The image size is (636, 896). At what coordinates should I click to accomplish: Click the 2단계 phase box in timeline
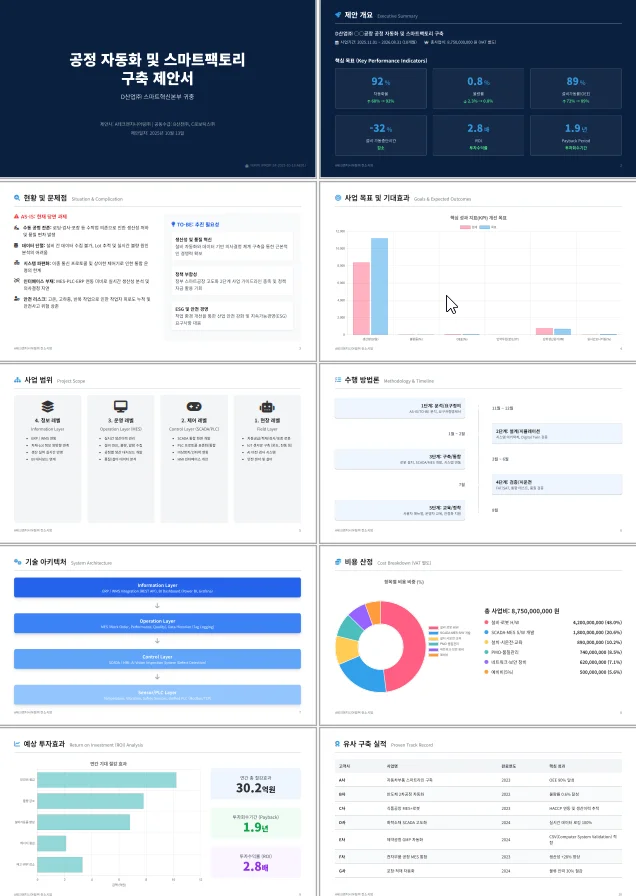[557, 433]
